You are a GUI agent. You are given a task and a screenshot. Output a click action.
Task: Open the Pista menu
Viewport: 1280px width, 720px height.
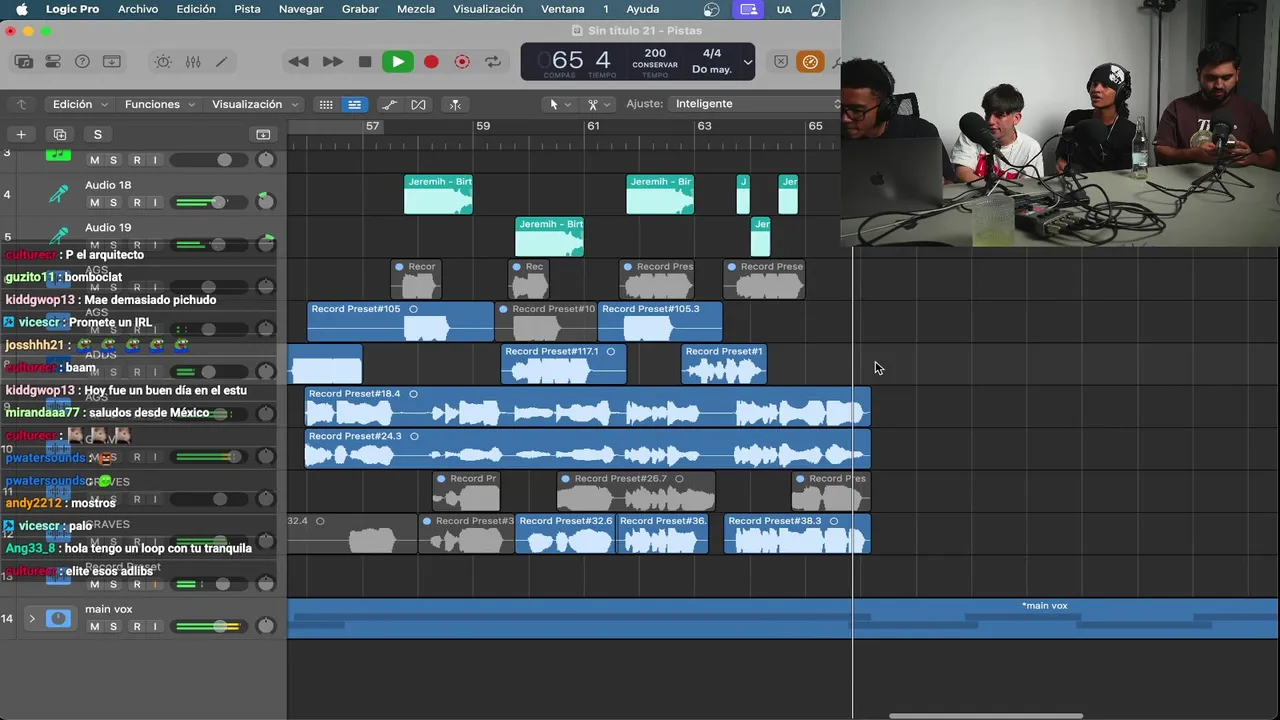click(247, 9)
